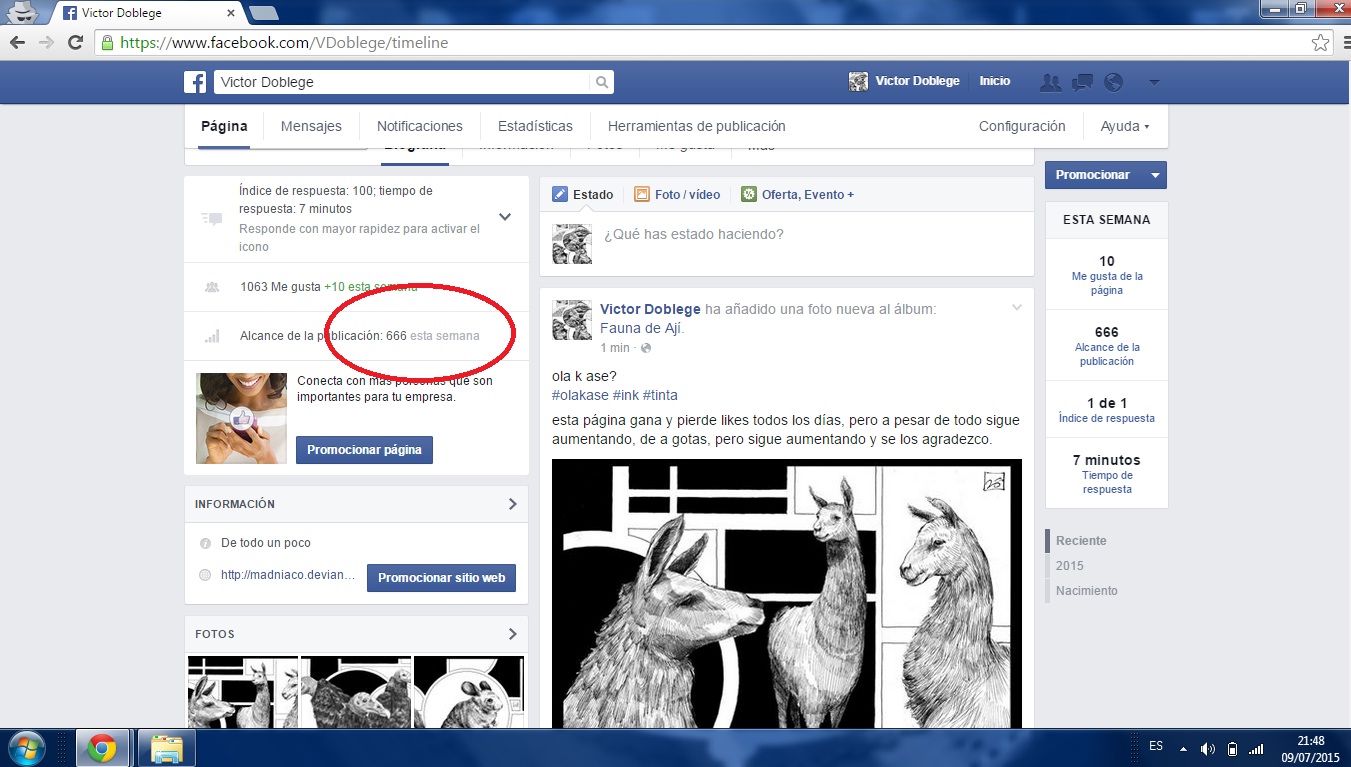
Task: Expand the FOTOS section arrow
Action: point(512,634)
